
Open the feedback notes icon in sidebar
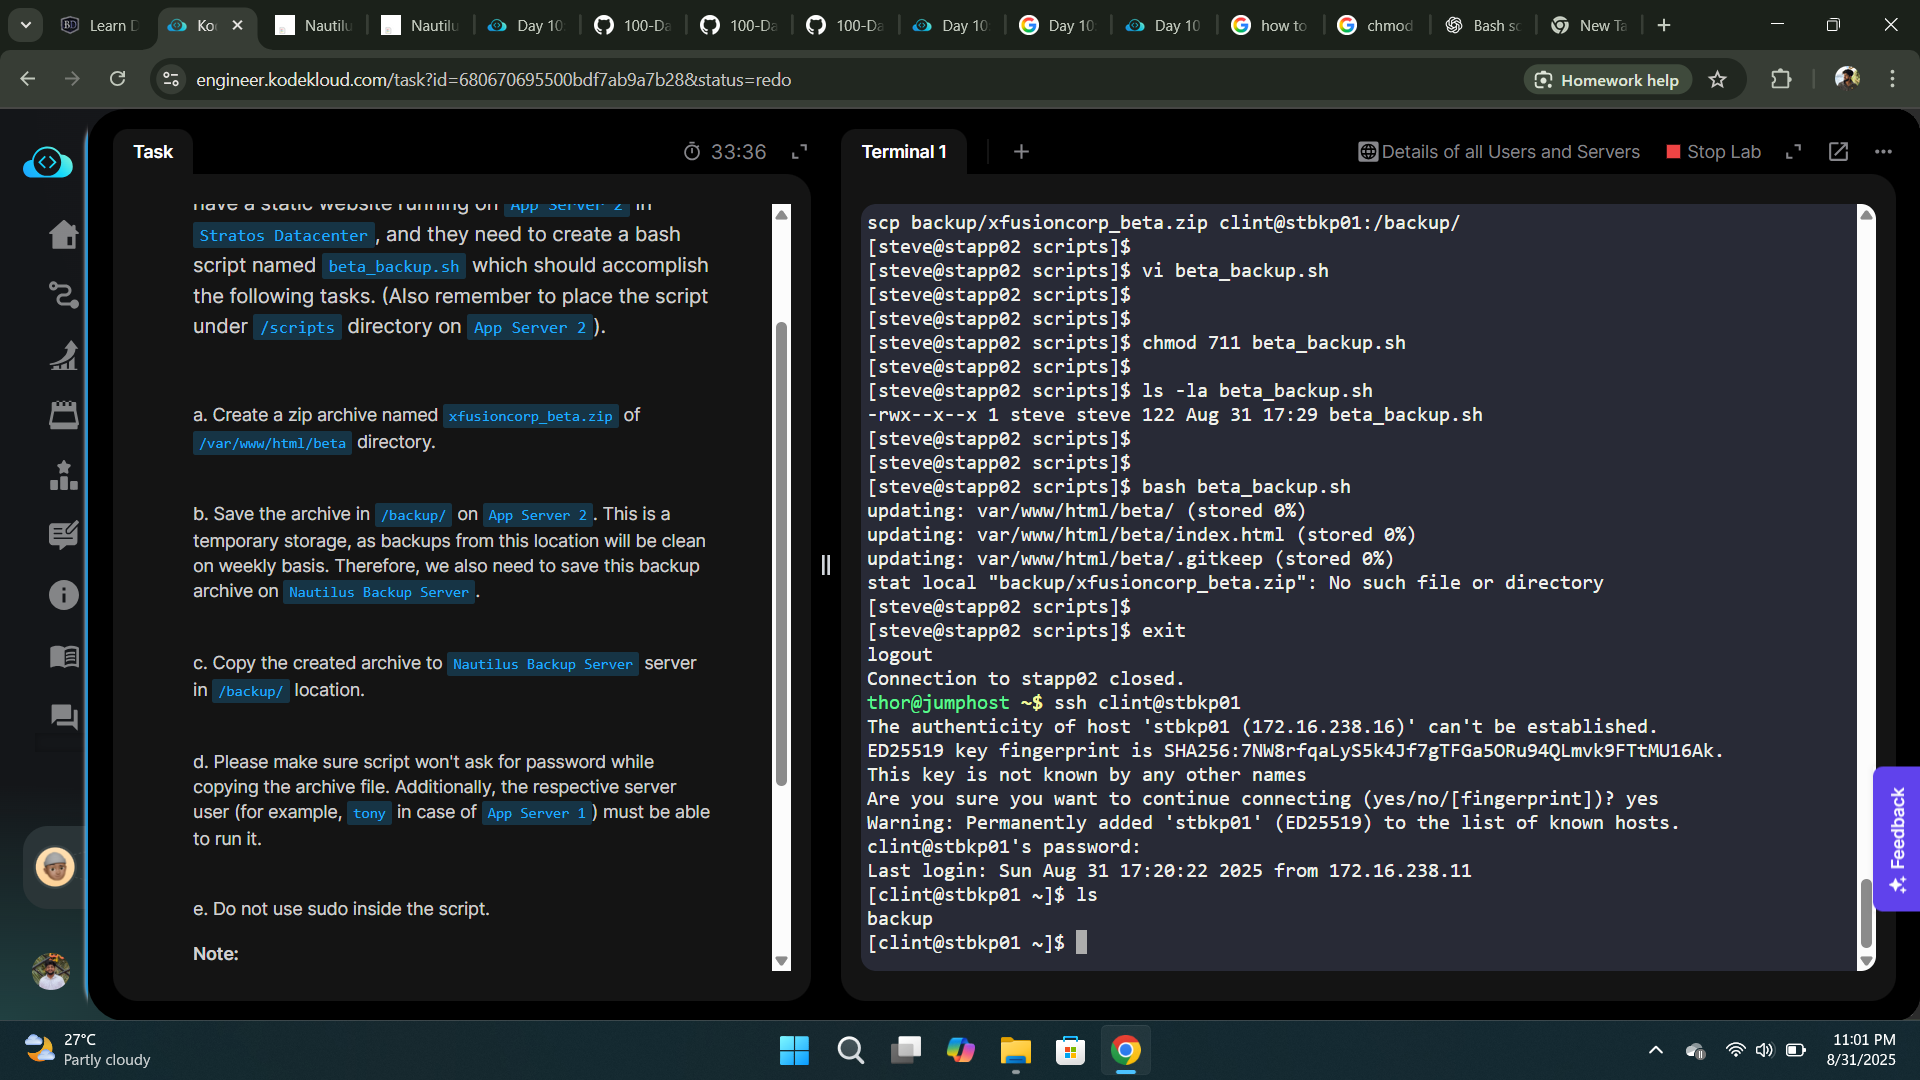pyautogui.click(x=63, y=535)
